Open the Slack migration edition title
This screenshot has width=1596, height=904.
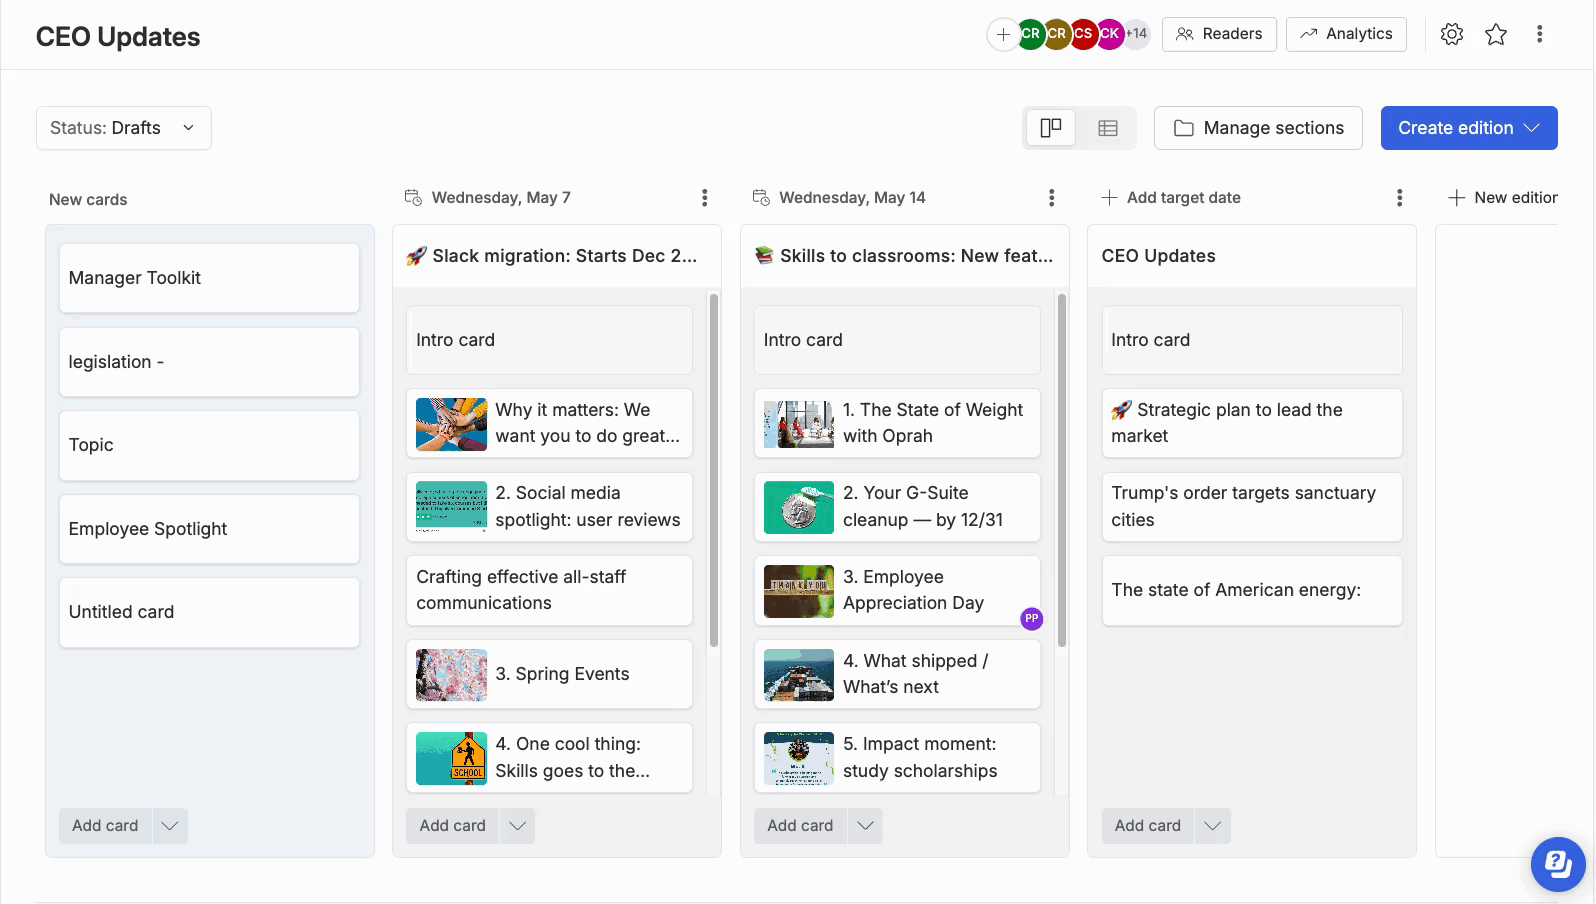point(552,256)
